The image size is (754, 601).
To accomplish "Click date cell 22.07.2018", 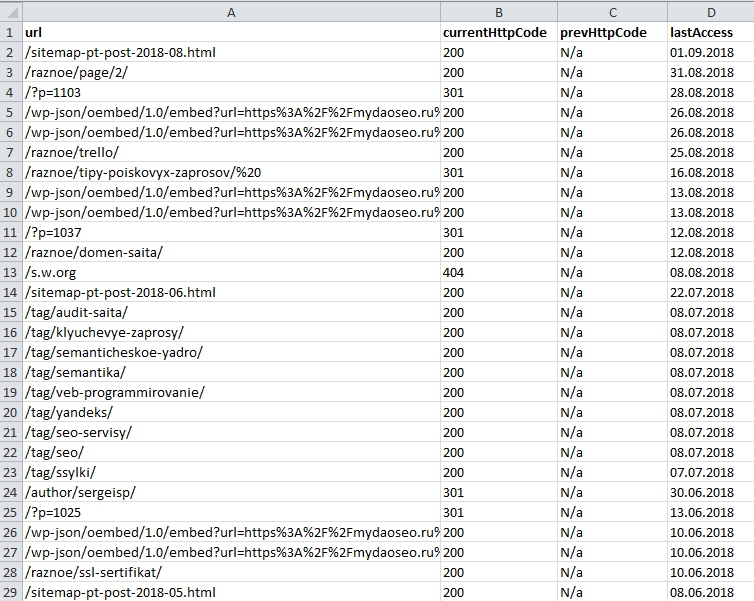I will [x=711, y=292].
